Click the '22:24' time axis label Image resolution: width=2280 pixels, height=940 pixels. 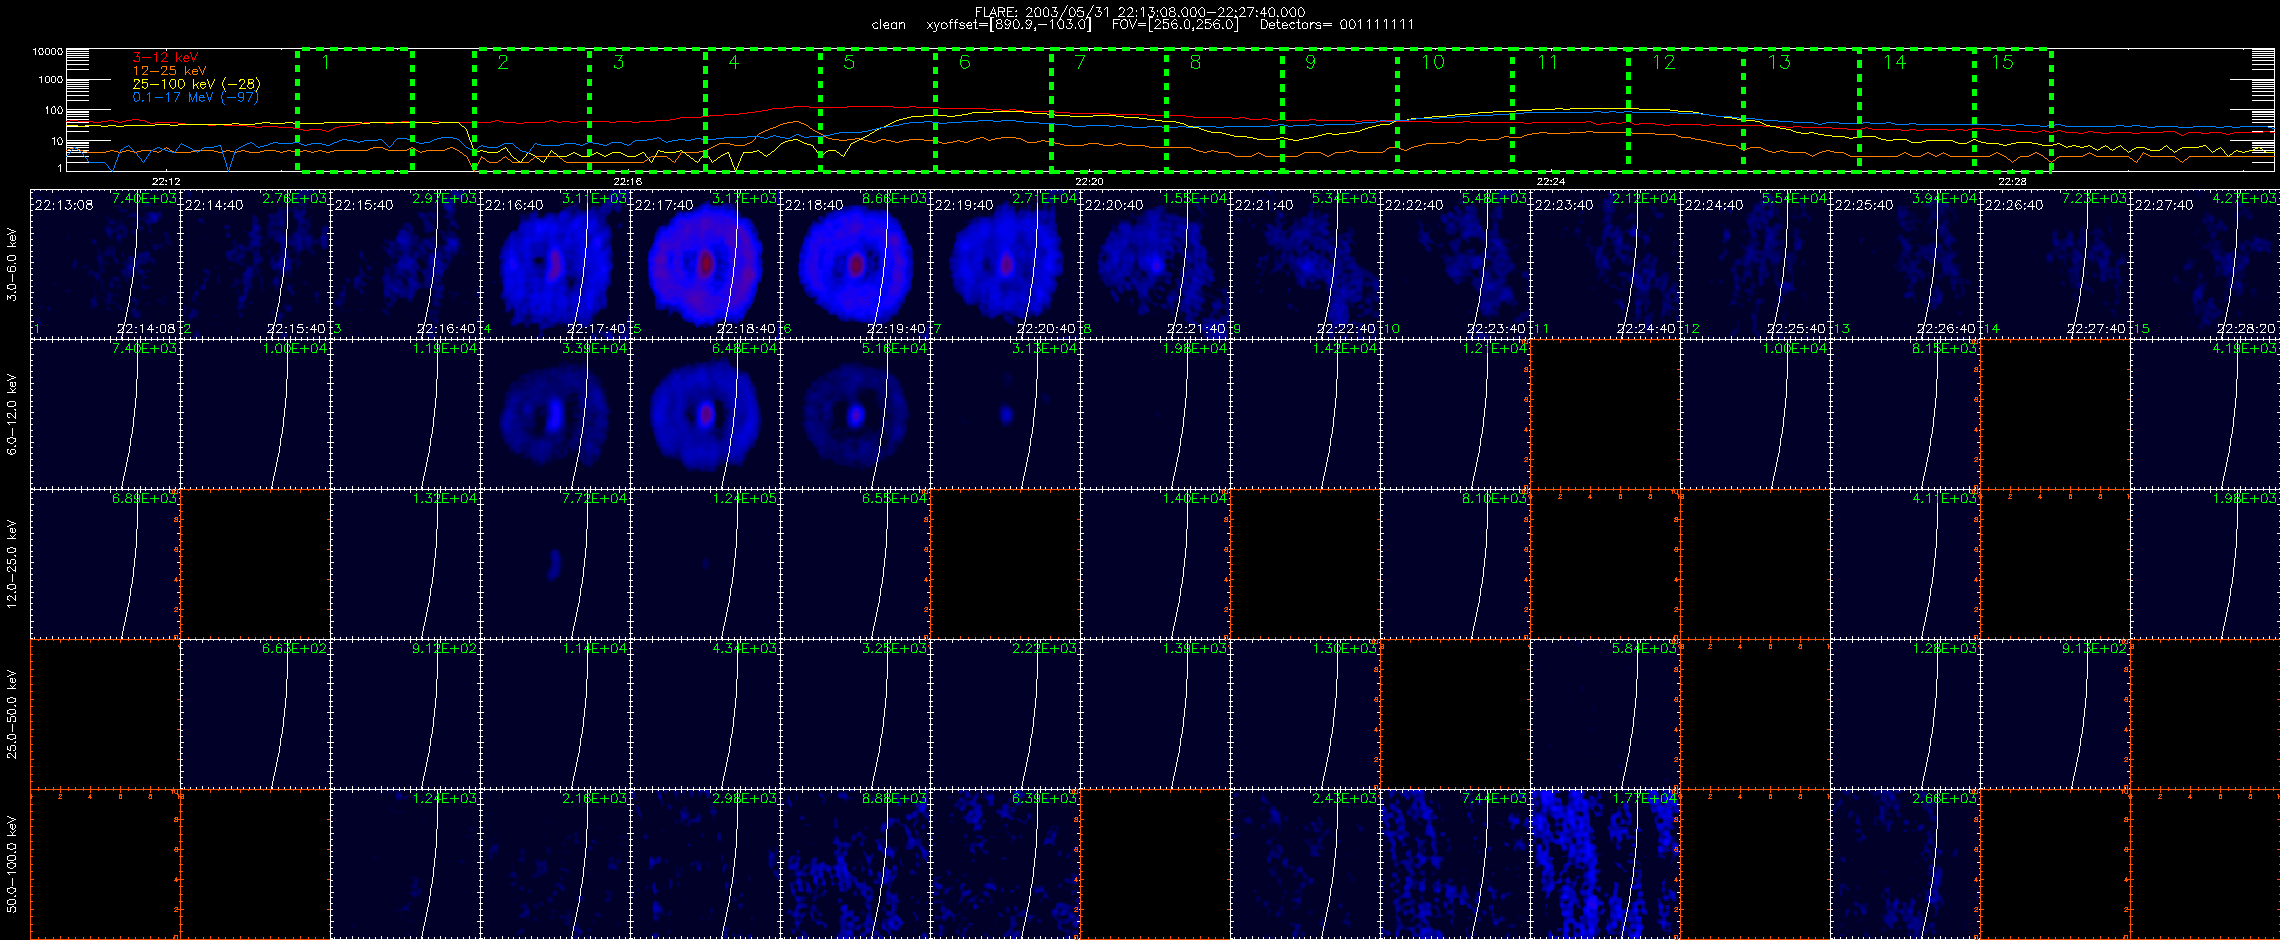(x=1551, y=181)
